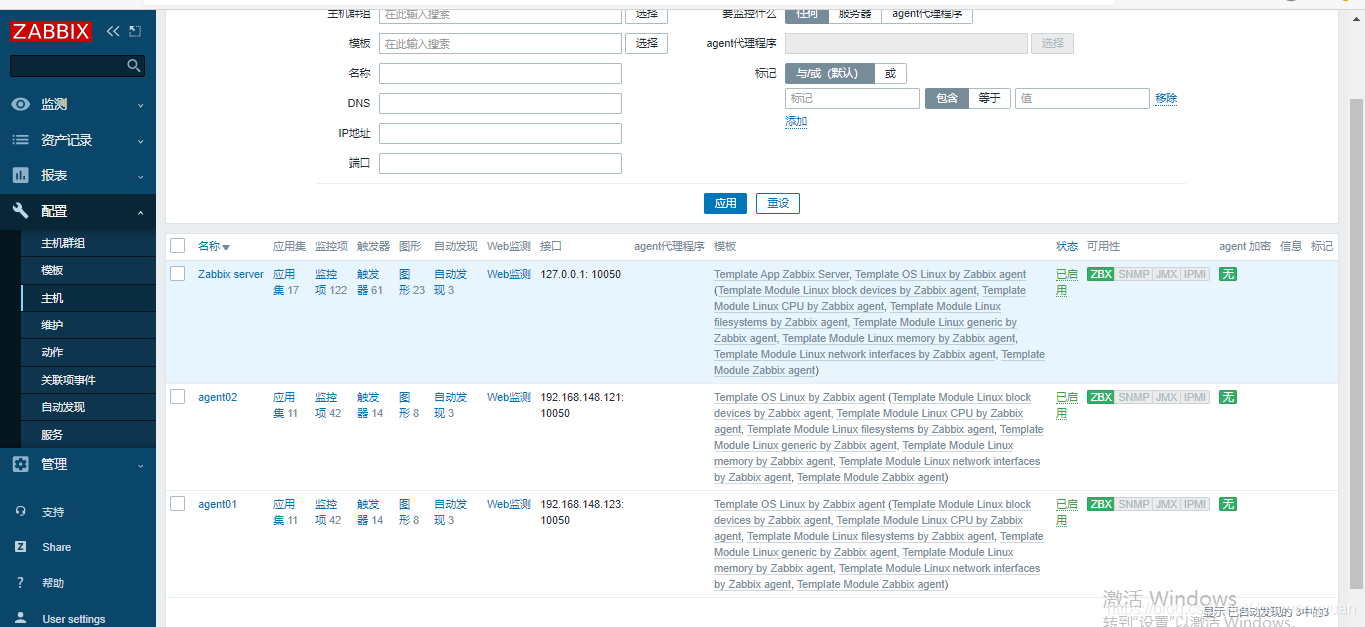Click the eye icon for 监测
1365x627 pixels.
20,104
